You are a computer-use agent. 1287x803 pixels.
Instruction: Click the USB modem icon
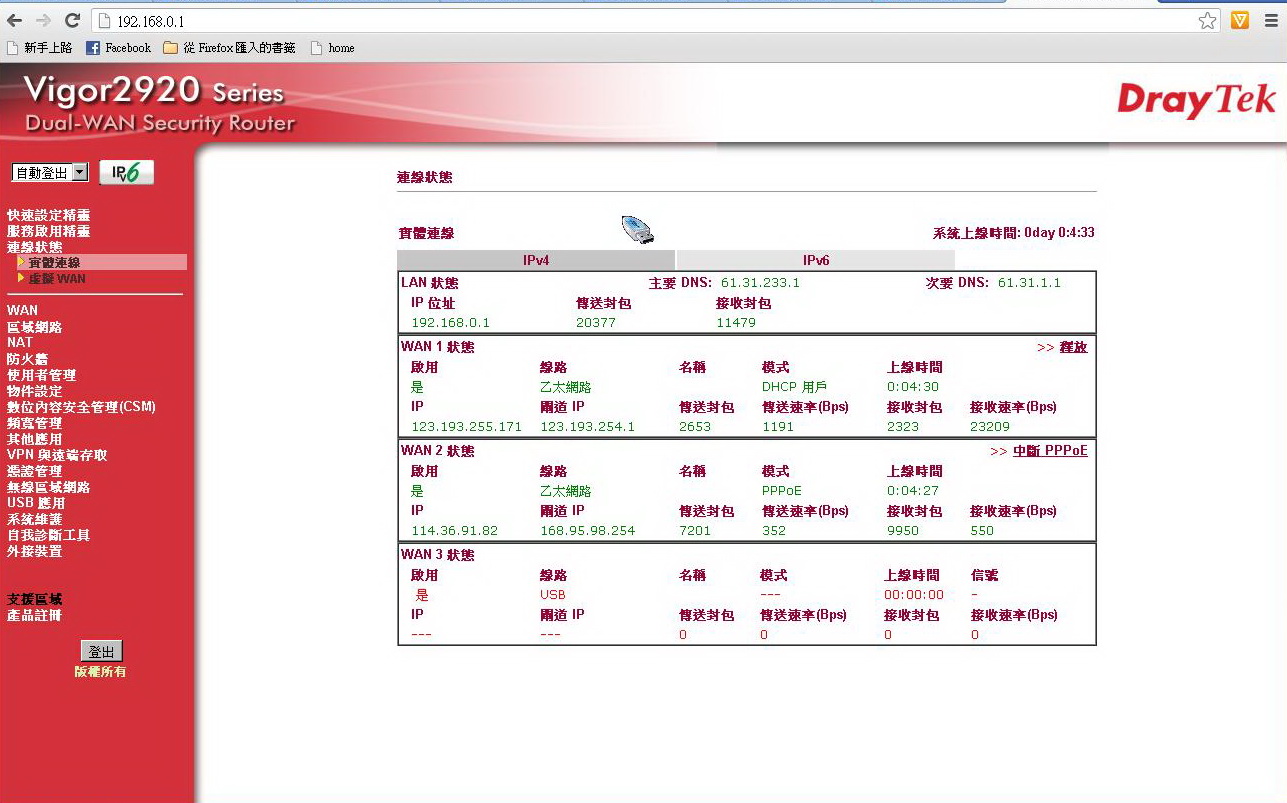[637, 230]
